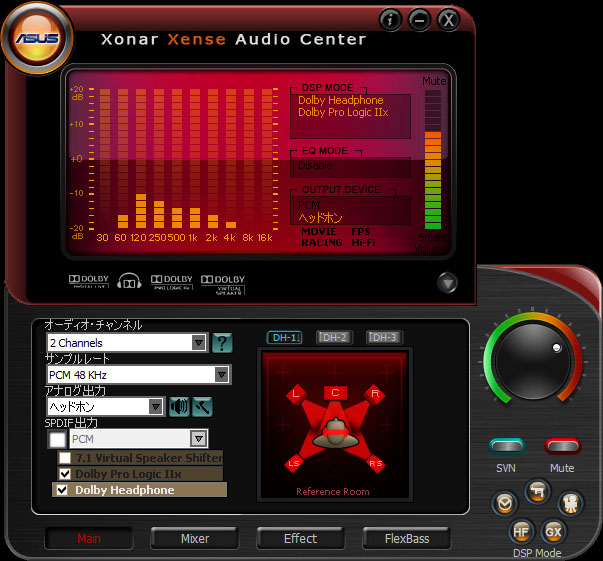Activate the clock-shaped DSP mode icon

pos(505,503)
